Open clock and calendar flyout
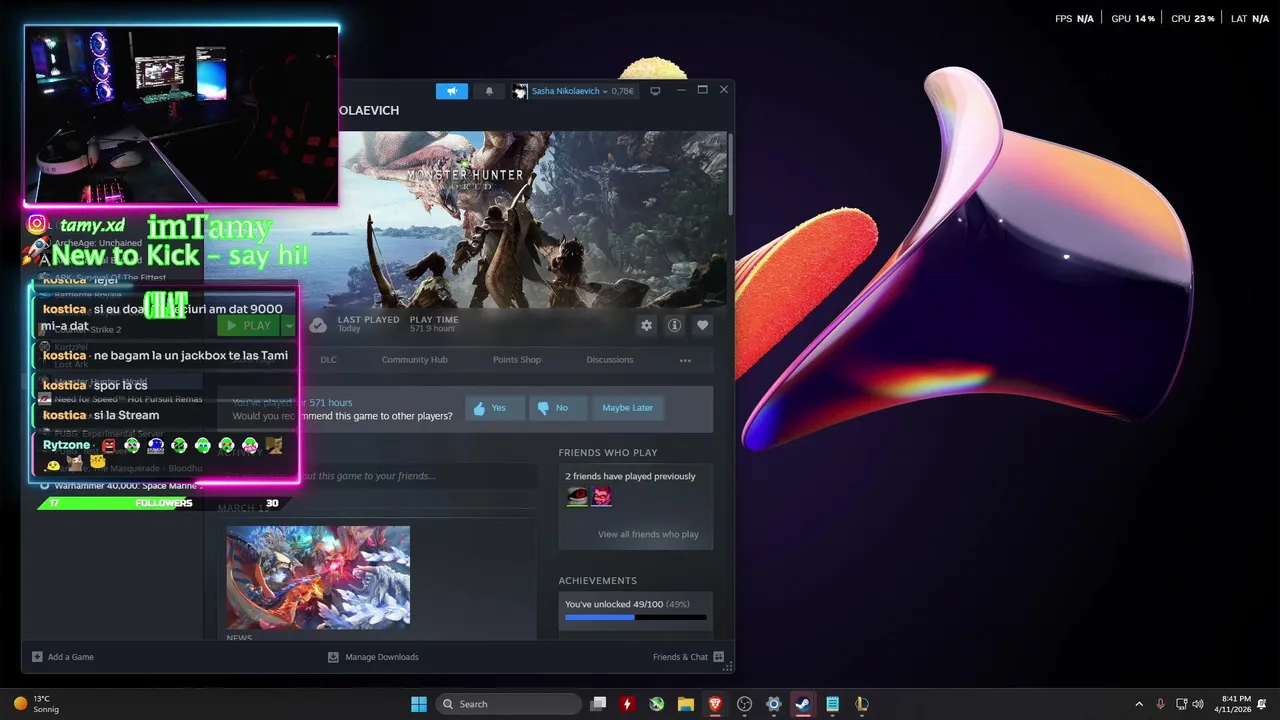Viewport: 1280px width, 720px height. [1233, 704]
